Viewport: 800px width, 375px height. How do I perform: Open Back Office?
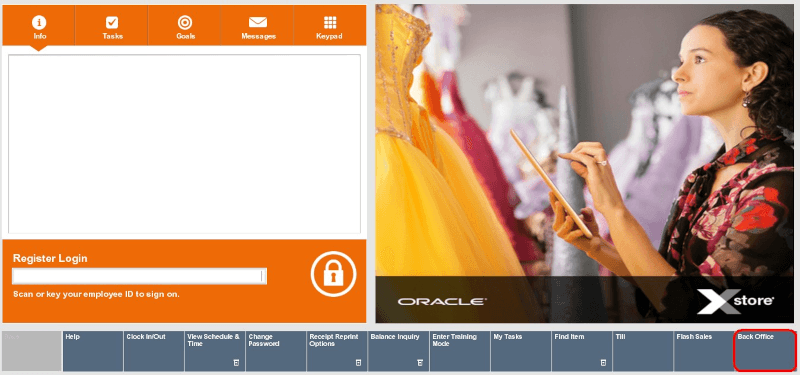tap(765, 351)
